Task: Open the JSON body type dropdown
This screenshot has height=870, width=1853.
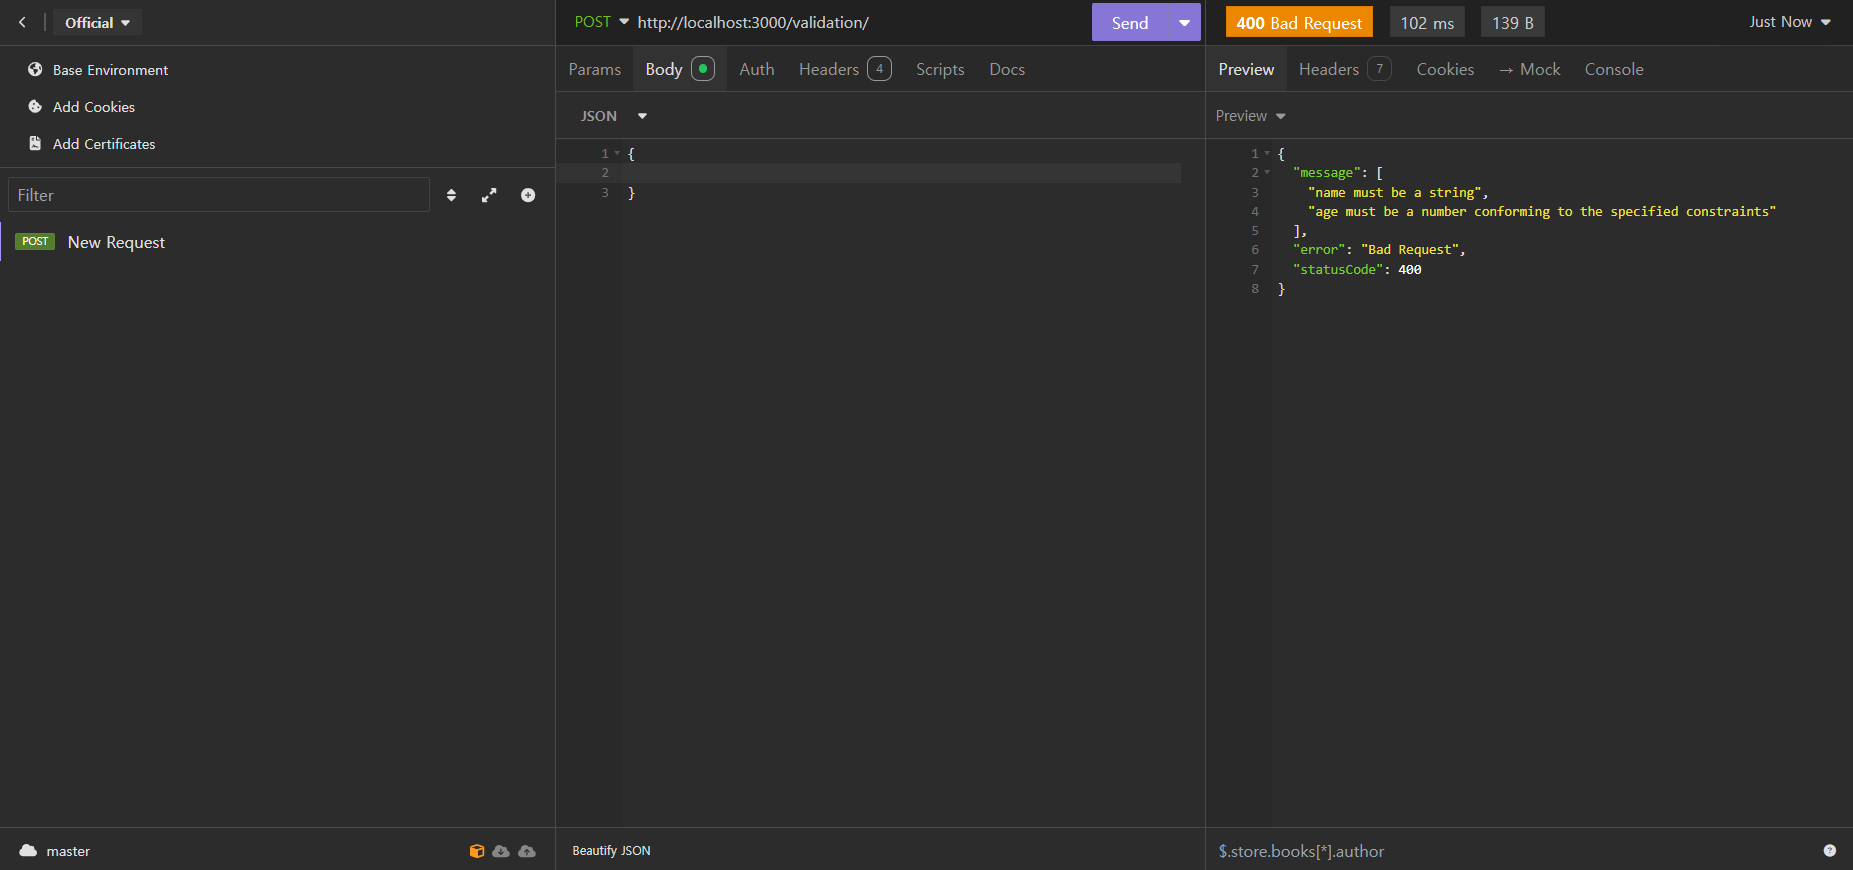Action: pos(614,116)
